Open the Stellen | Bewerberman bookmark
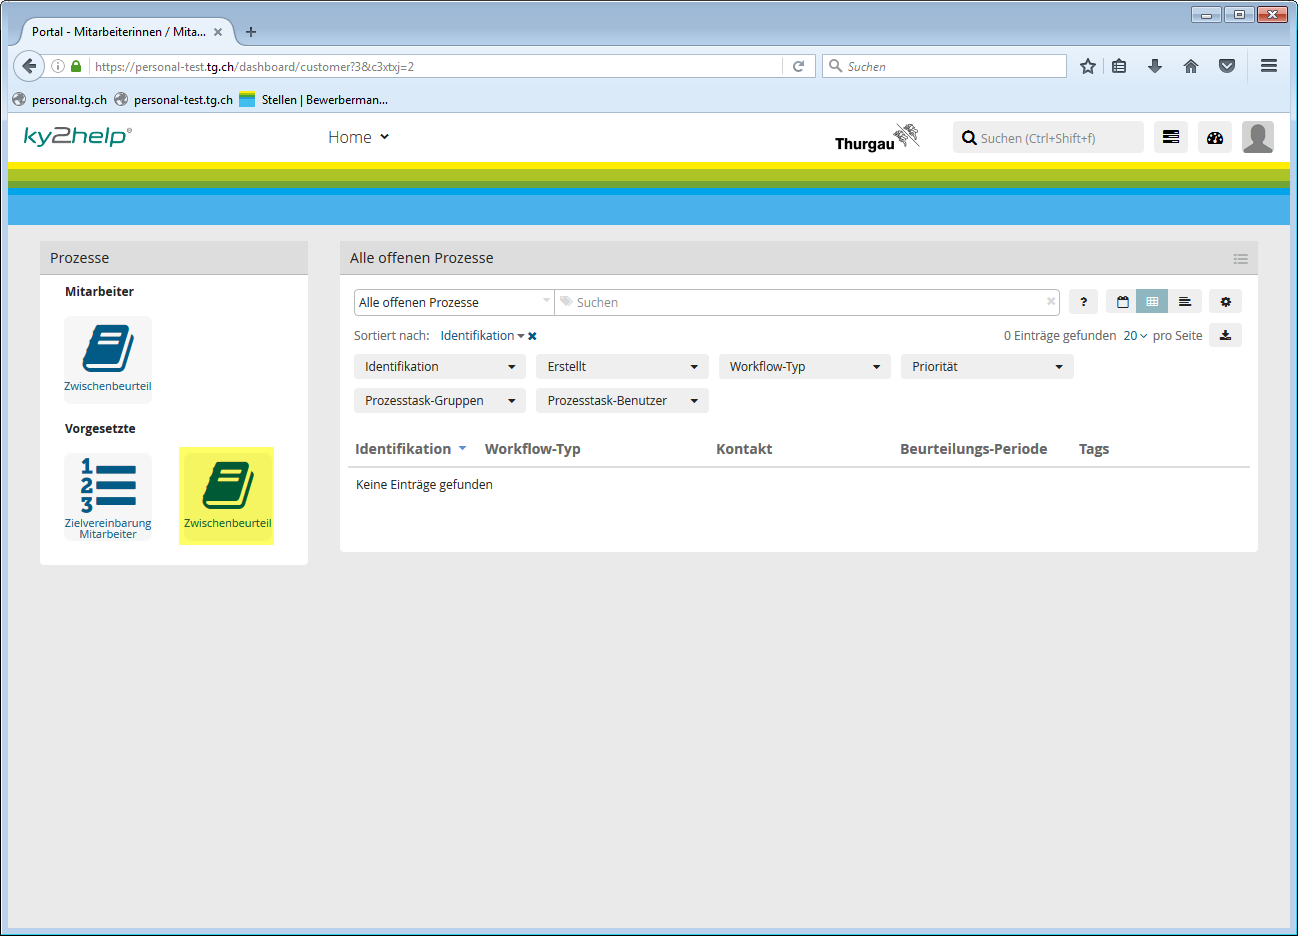The height and width of the screenshot is (936, 1298). pyautogui.click(x=314, y=100)
